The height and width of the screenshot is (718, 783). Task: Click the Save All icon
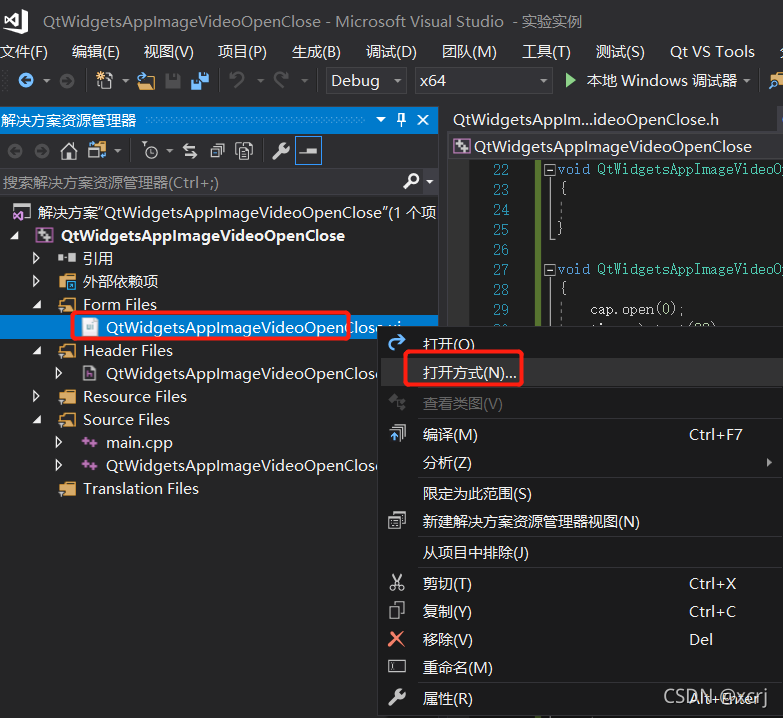200,80
